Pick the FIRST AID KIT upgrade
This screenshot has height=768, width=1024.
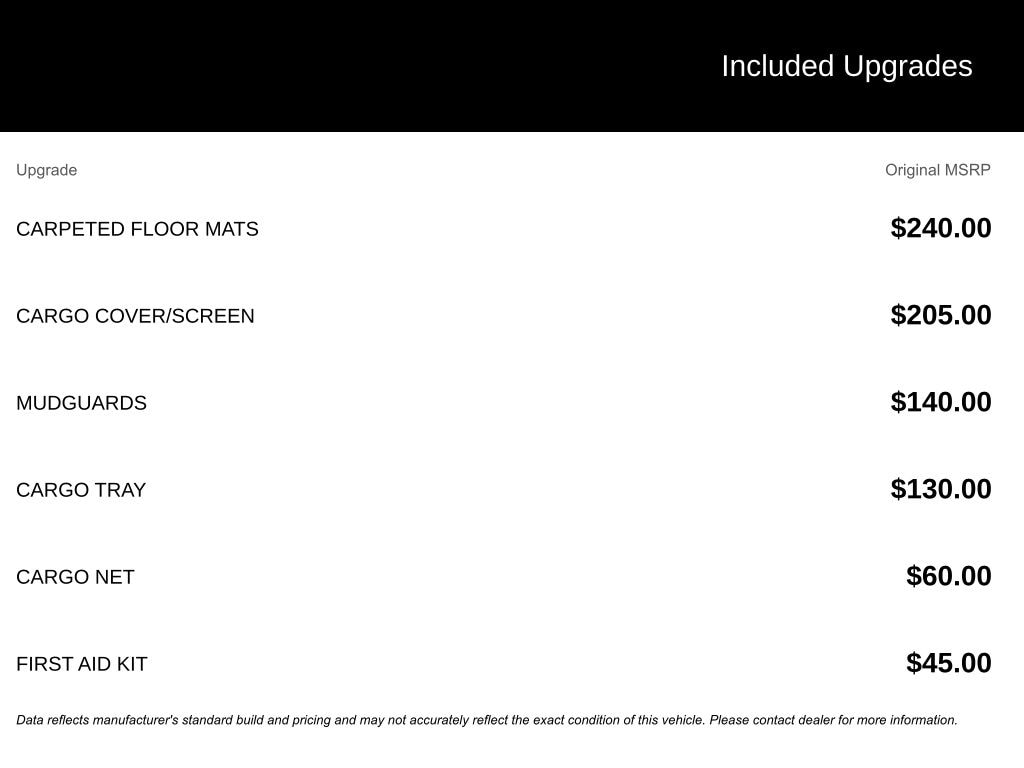tap(81, 664)
